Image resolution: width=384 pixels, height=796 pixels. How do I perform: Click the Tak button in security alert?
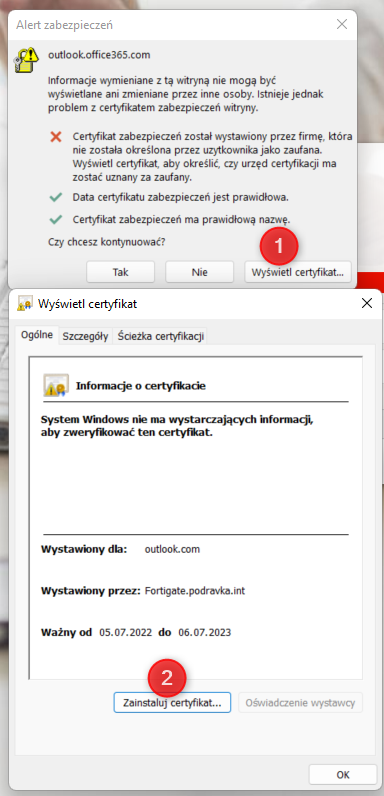120,272
